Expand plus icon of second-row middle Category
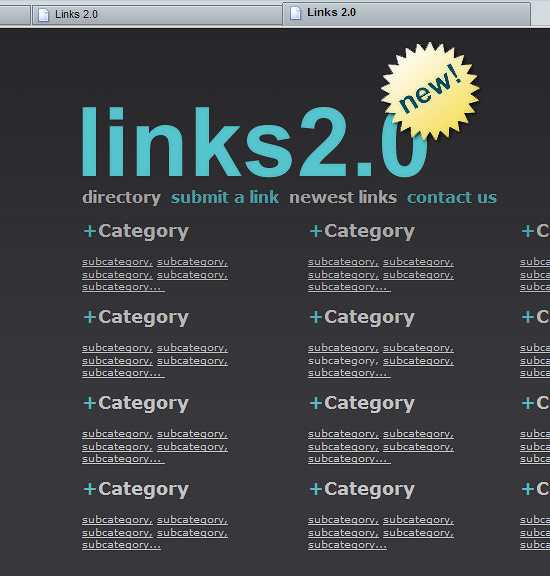The width and height of the screenshot is (550, 576). tap(316, 317)
